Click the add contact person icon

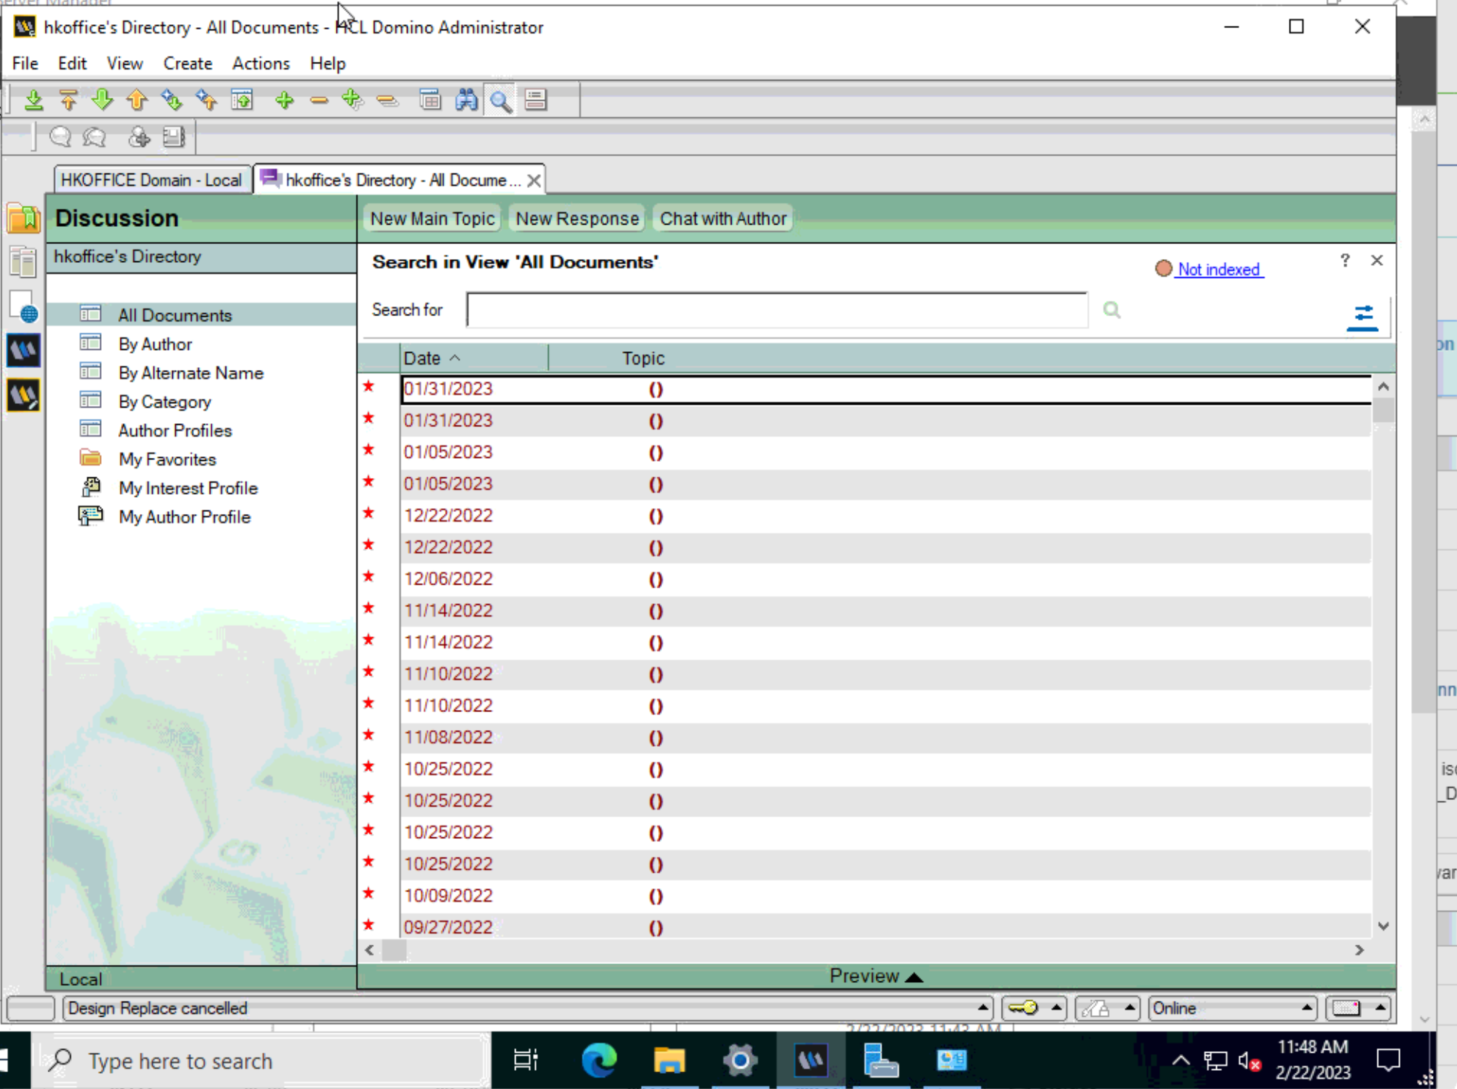(x=139, y=137)
